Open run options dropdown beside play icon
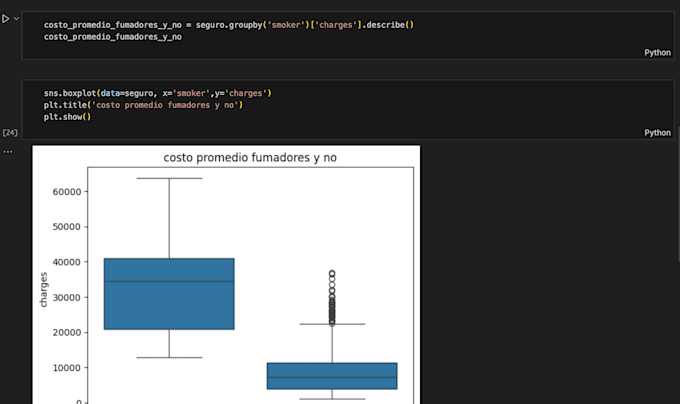Viewport: 680px width, 404px height. tap(16, 19)
